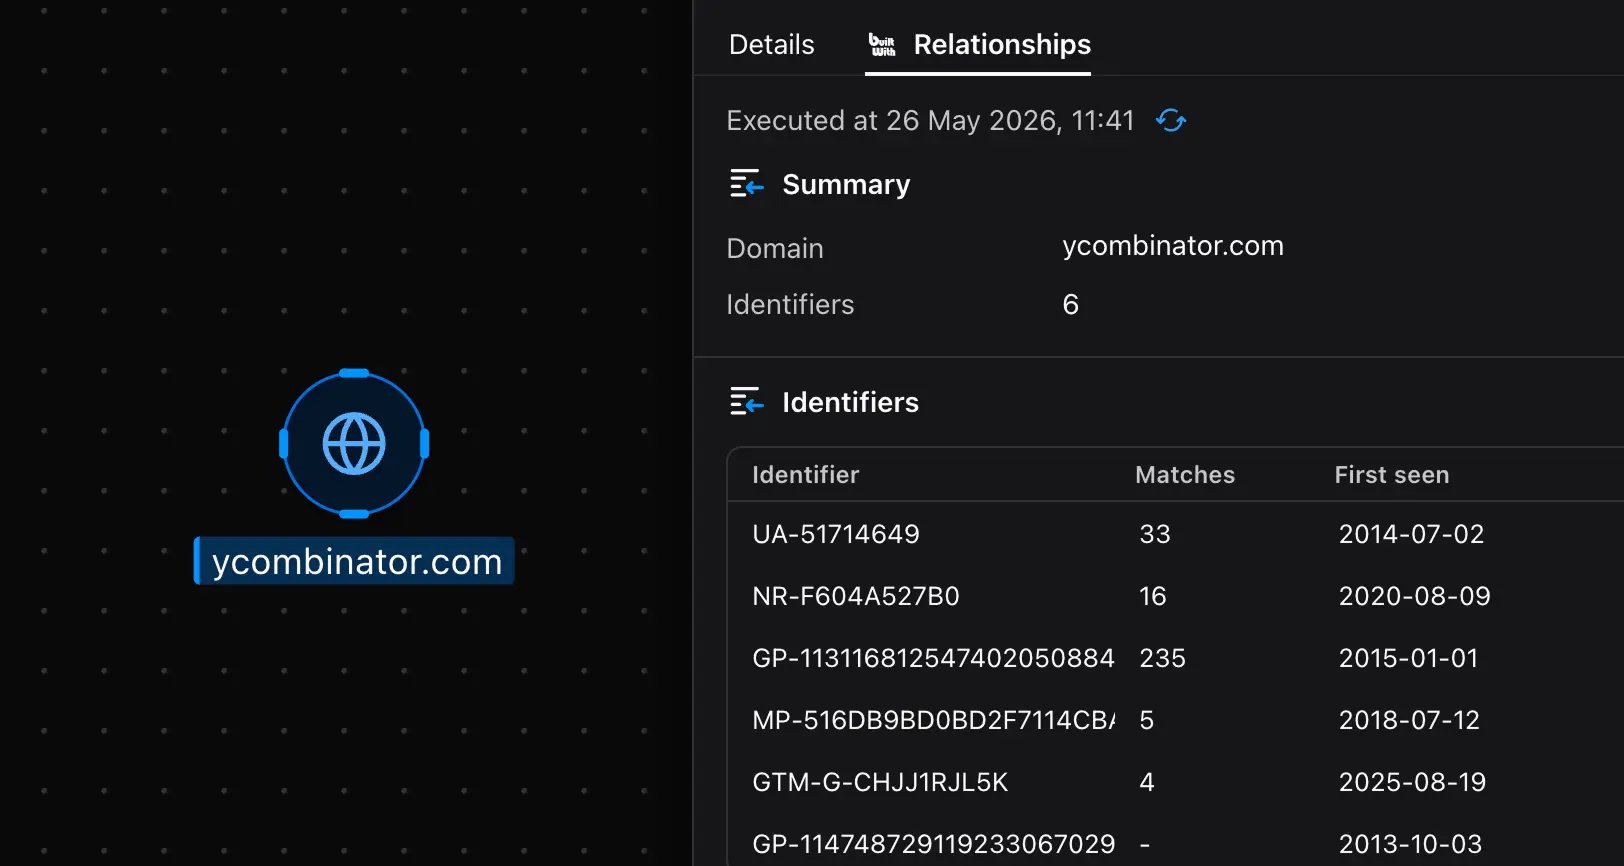This screenshot has width=1624, height=866.
Task: Click the first seen date 2018-07-12
Action: (1409, 720)
